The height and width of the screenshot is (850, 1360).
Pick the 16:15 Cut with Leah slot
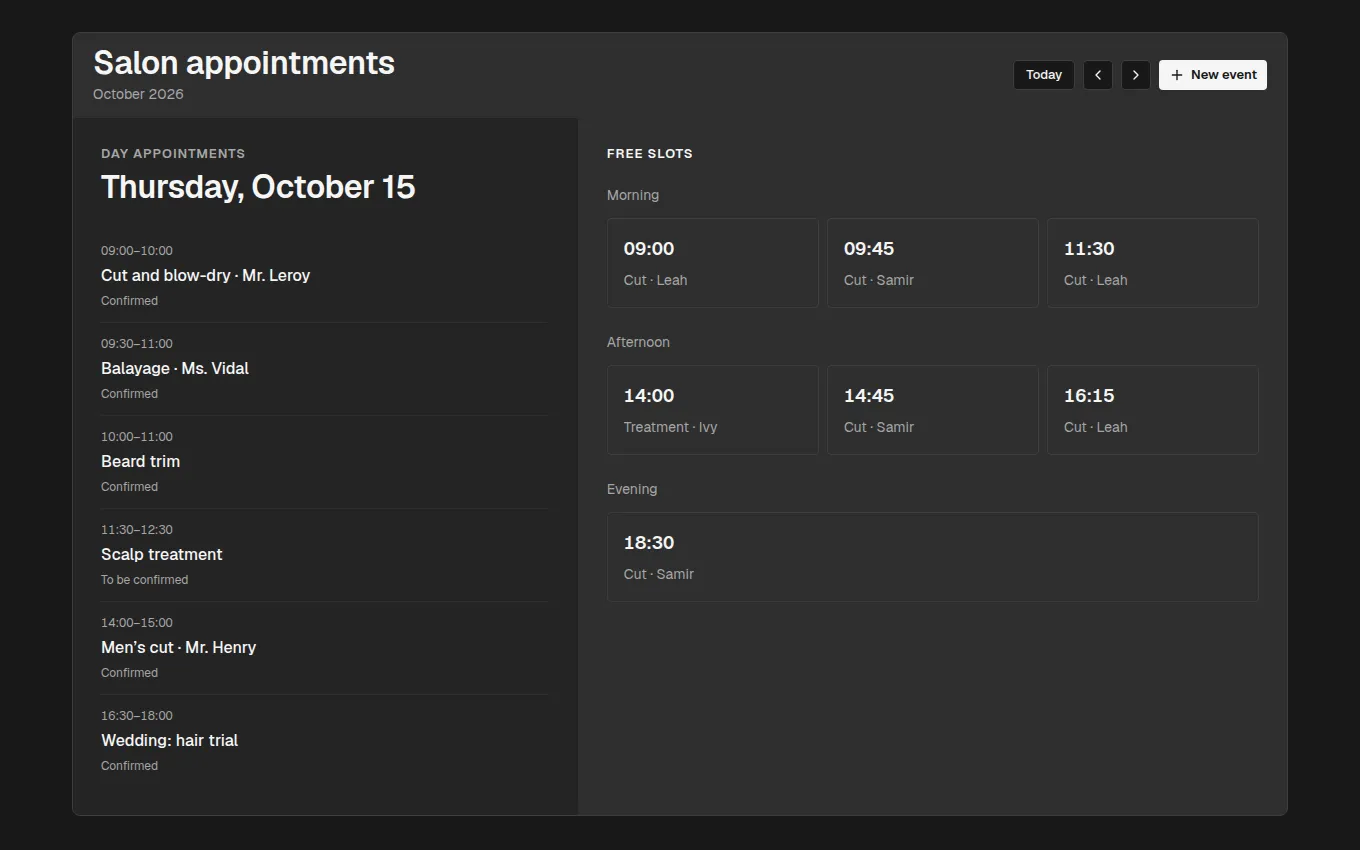(x=1153, y=410)
